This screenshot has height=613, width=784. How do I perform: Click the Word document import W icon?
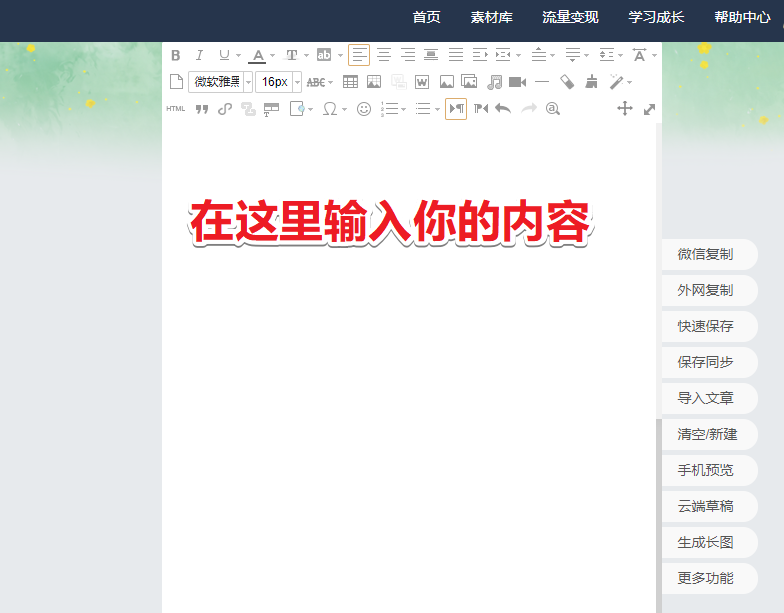[x=422, y=82]
